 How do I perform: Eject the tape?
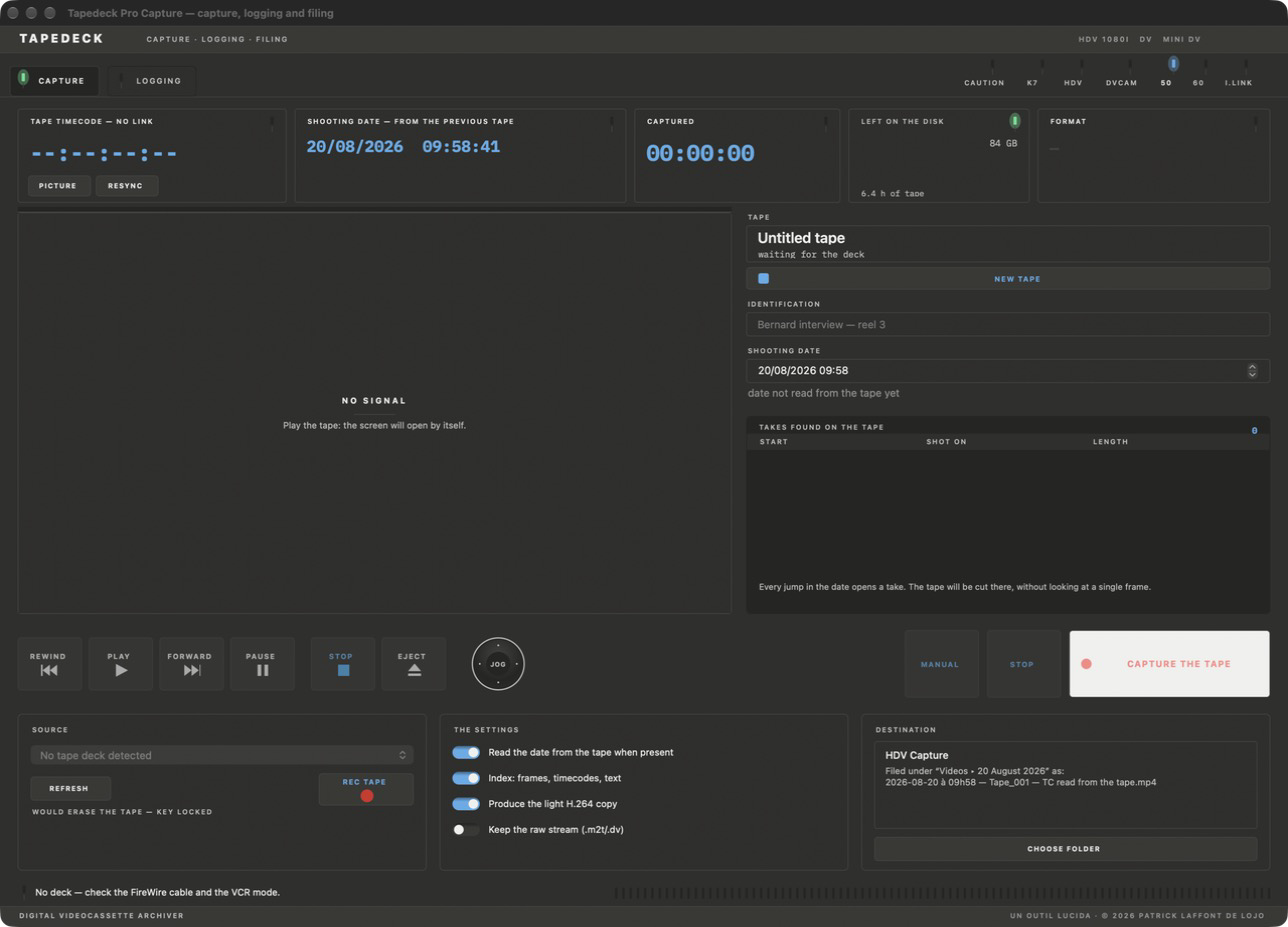(x=413, y=664)
